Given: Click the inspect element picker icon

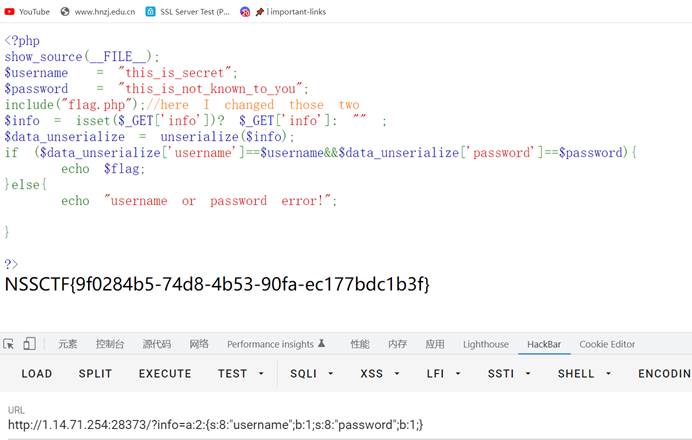Looking at the screenshot, I should pyautogui.click(x=9, y=344).
